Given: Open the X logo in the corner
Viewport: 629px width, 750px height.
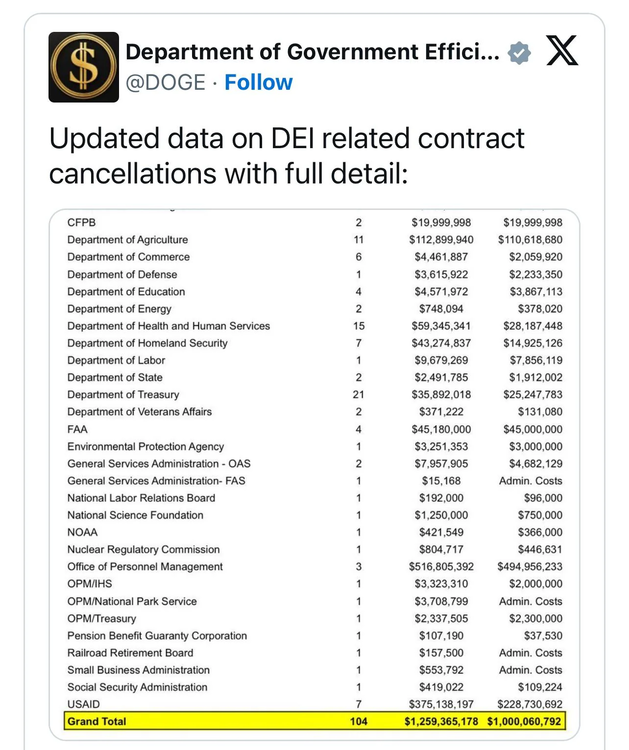Looking at the screenshot, I should pyautogui.click(x=562, y=52).
